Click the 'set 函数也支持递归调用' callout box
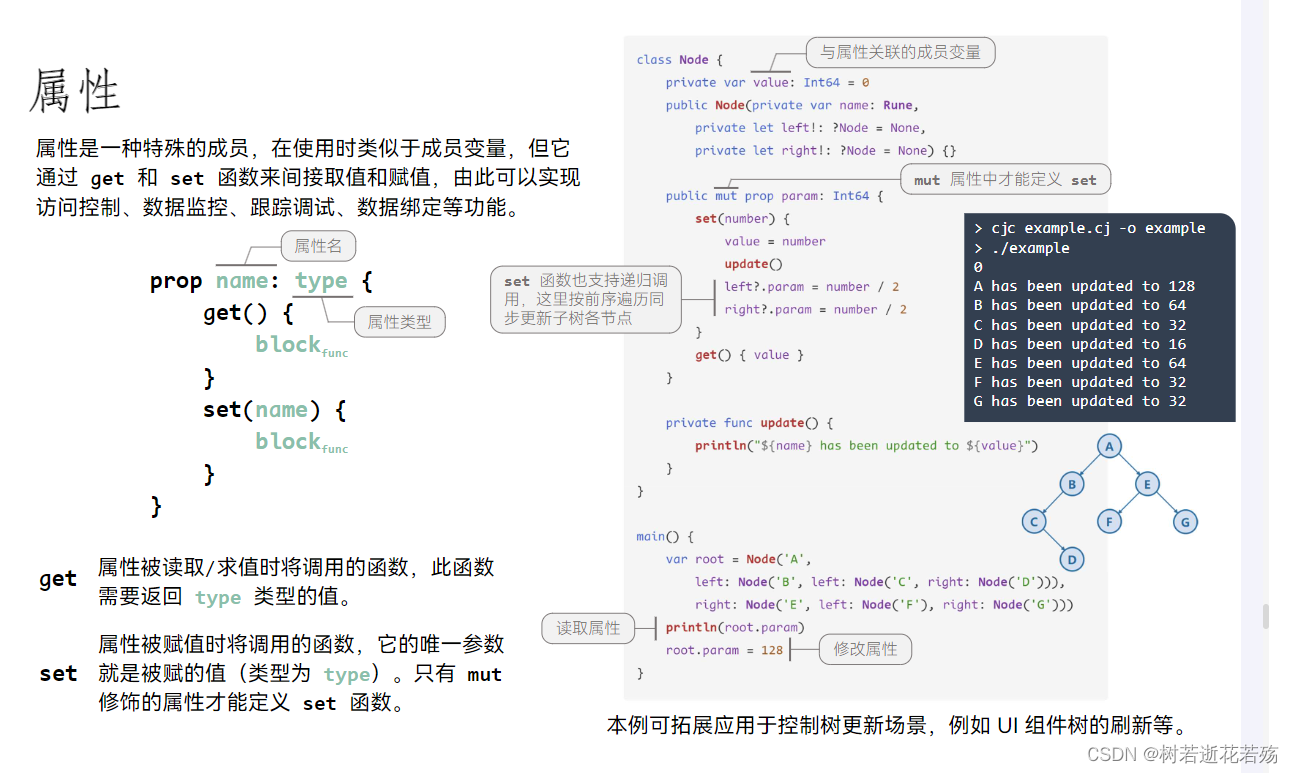 [x=586, y=299]
